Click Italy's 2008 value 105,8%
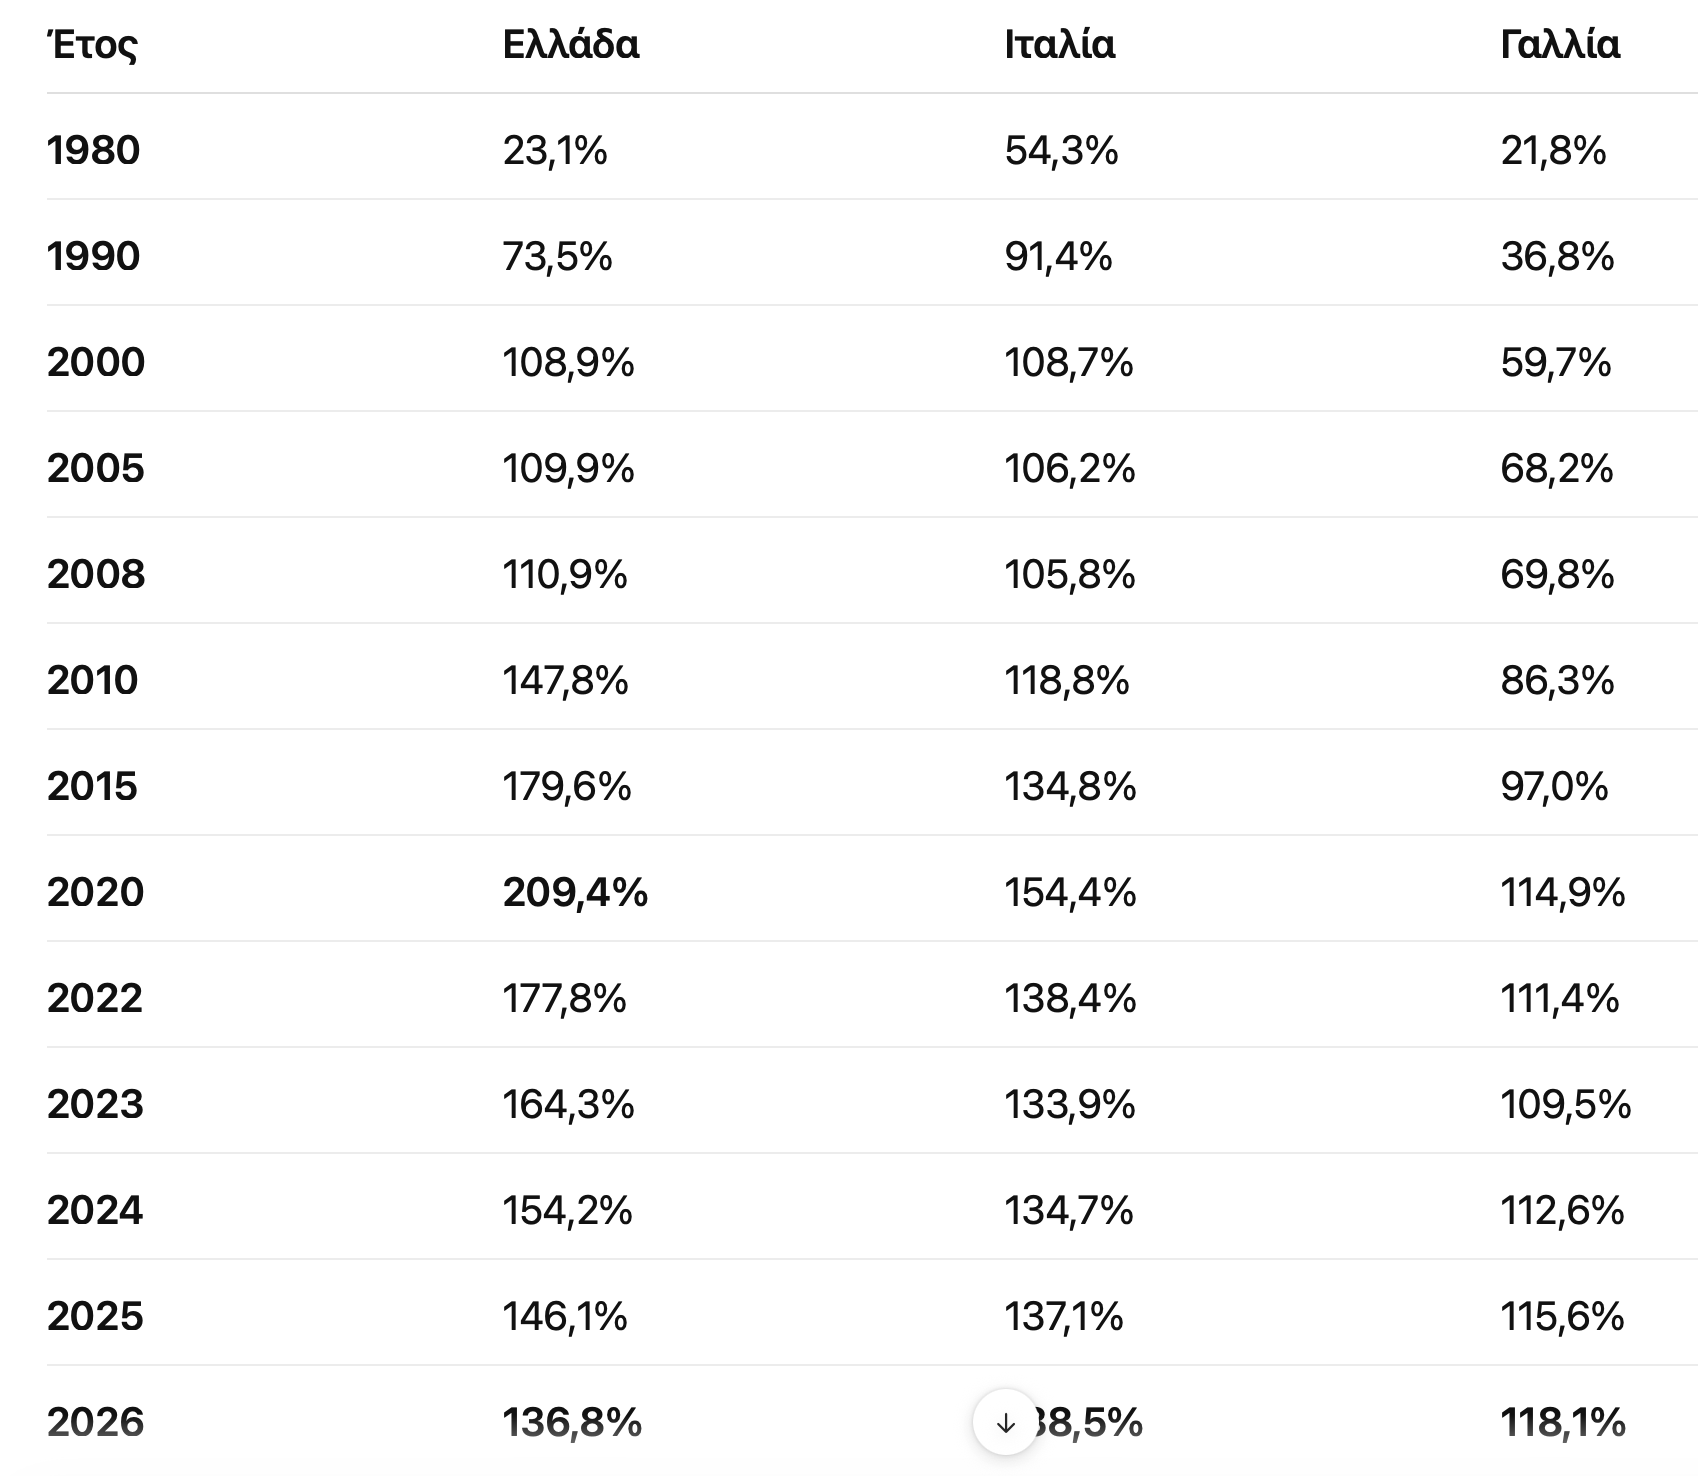 coord(1070,575)
